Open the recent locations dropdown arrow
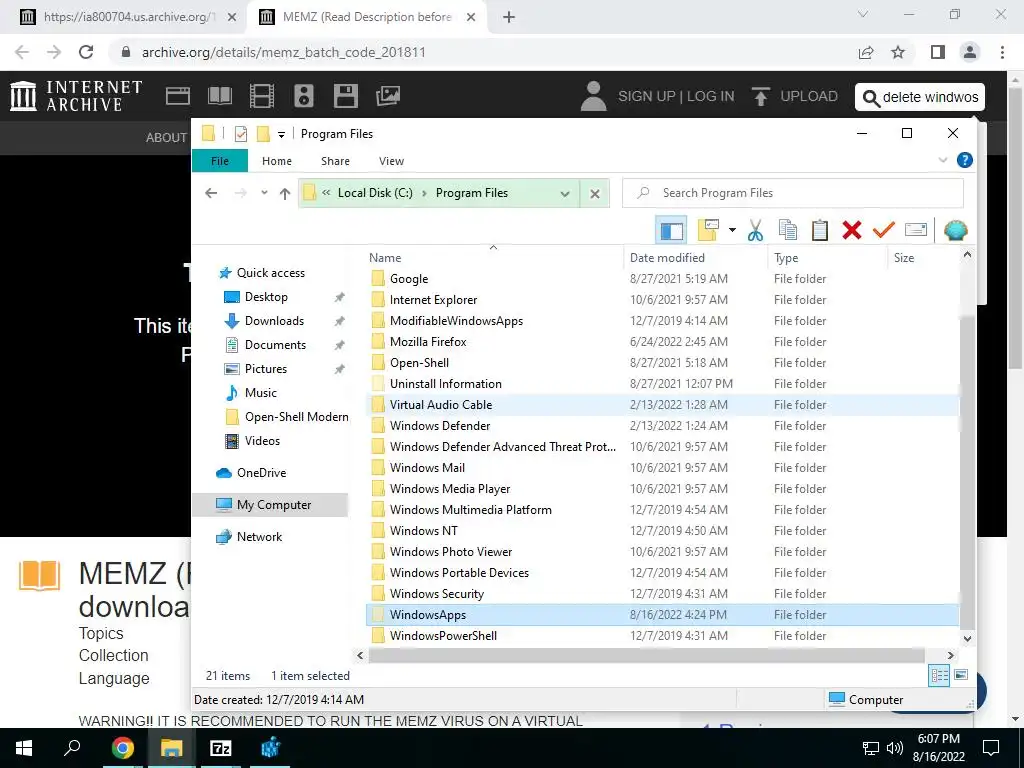This screenshot has height=768, width=1024. coord(264,193)
